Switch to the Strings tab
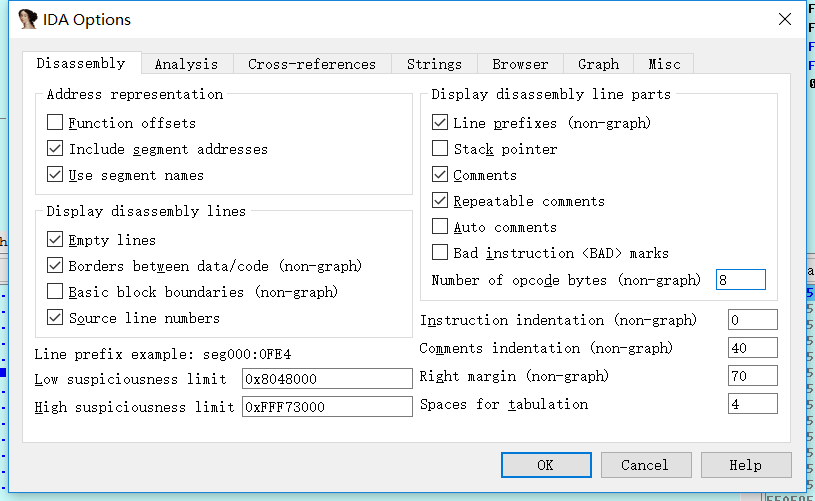This screenshot has width=815, height=501. click(x=434, y=64)
